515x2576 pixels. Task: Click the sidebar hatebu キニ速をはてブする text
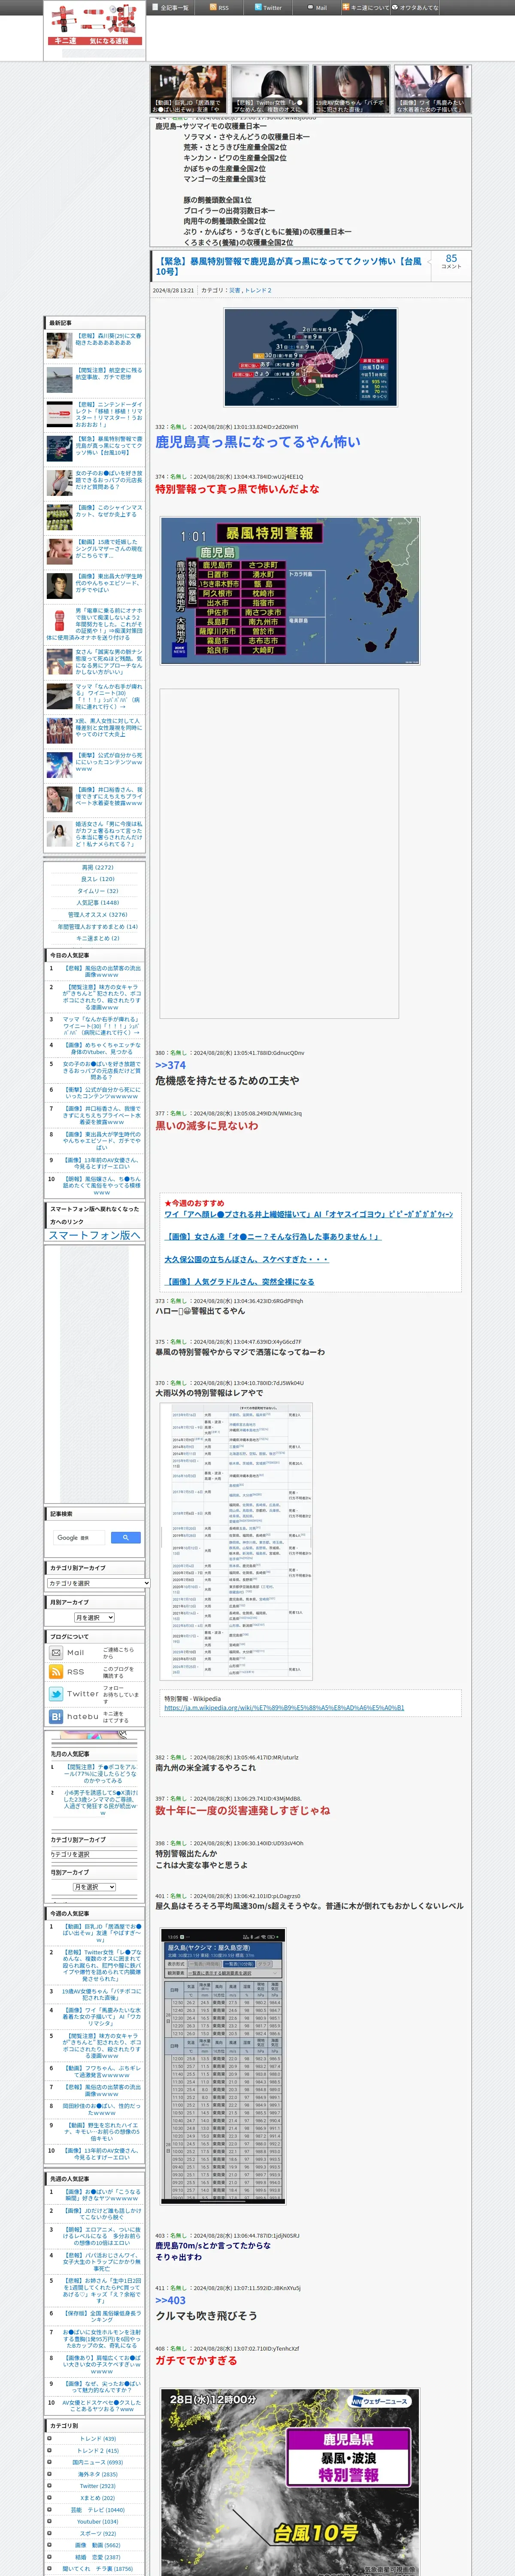pos(115,1717)
